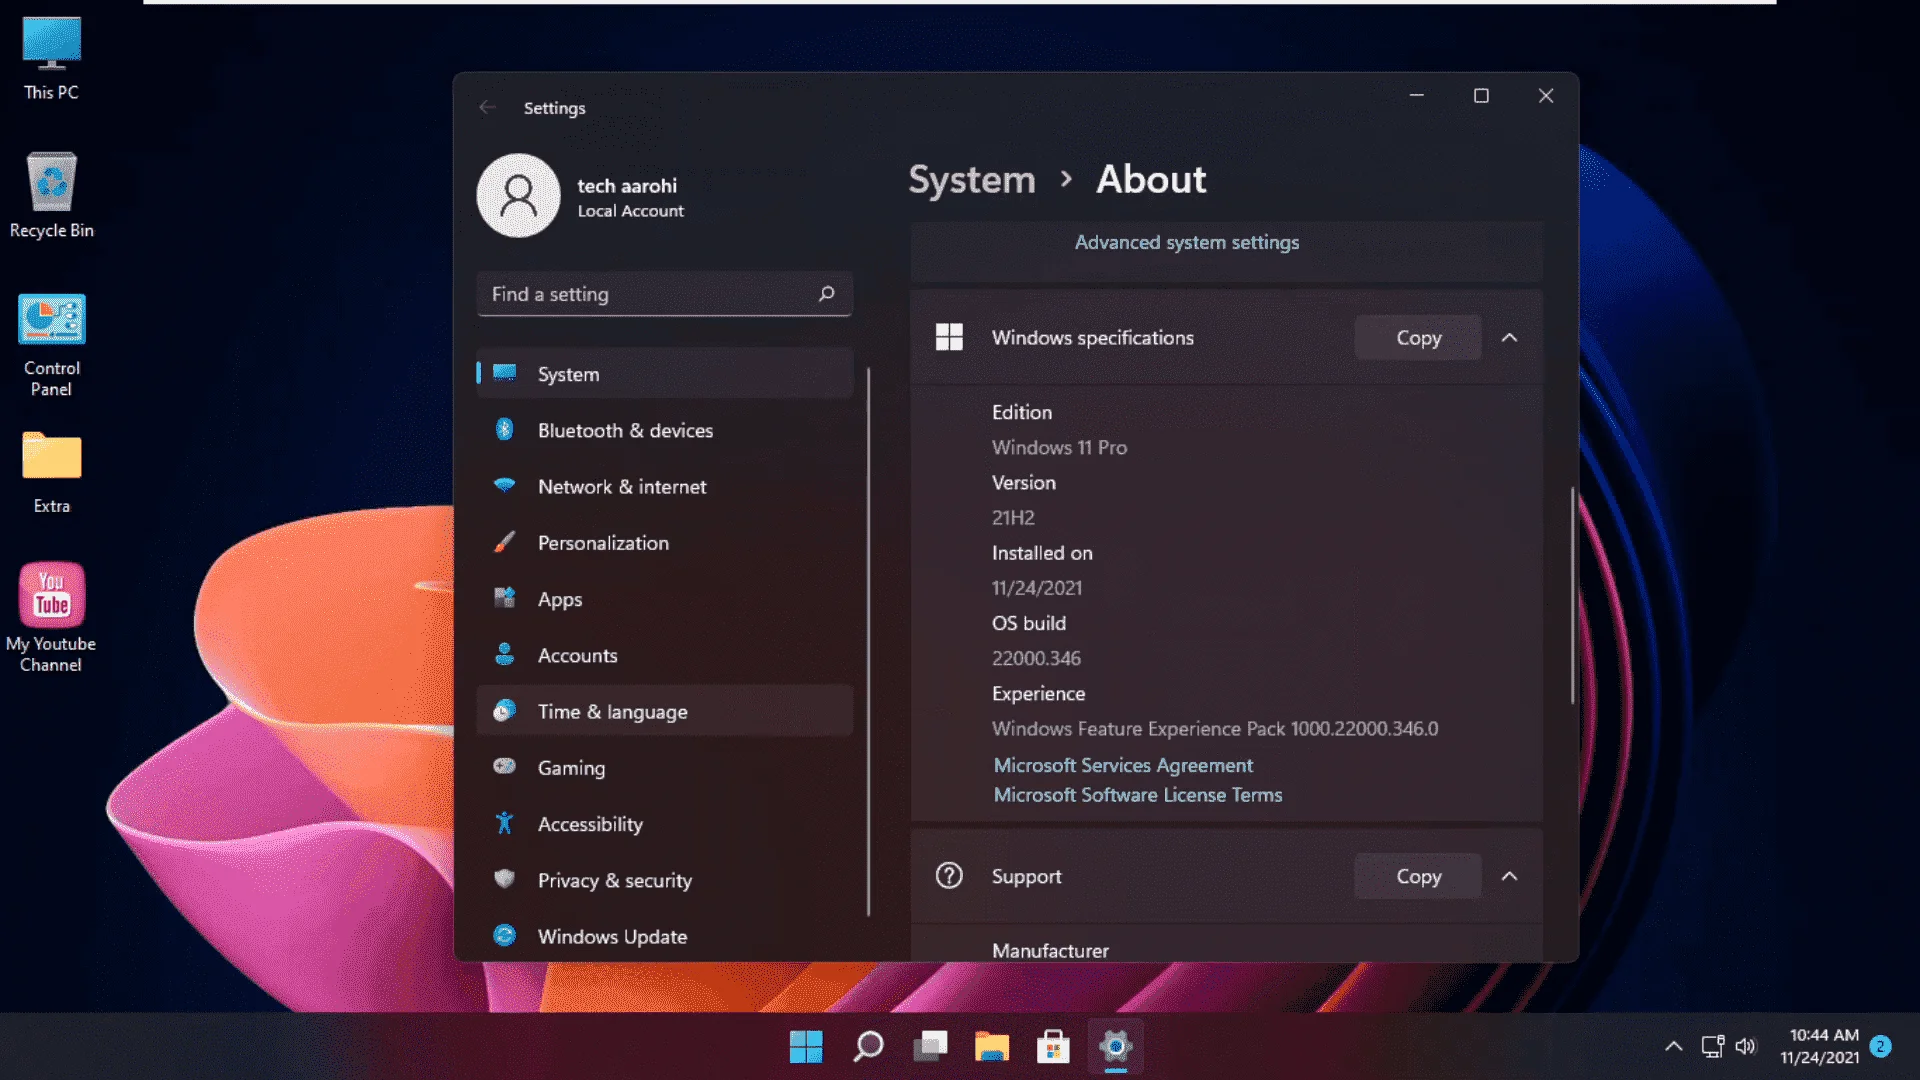Open the Start menu on taskbar

coord(806,1047)
